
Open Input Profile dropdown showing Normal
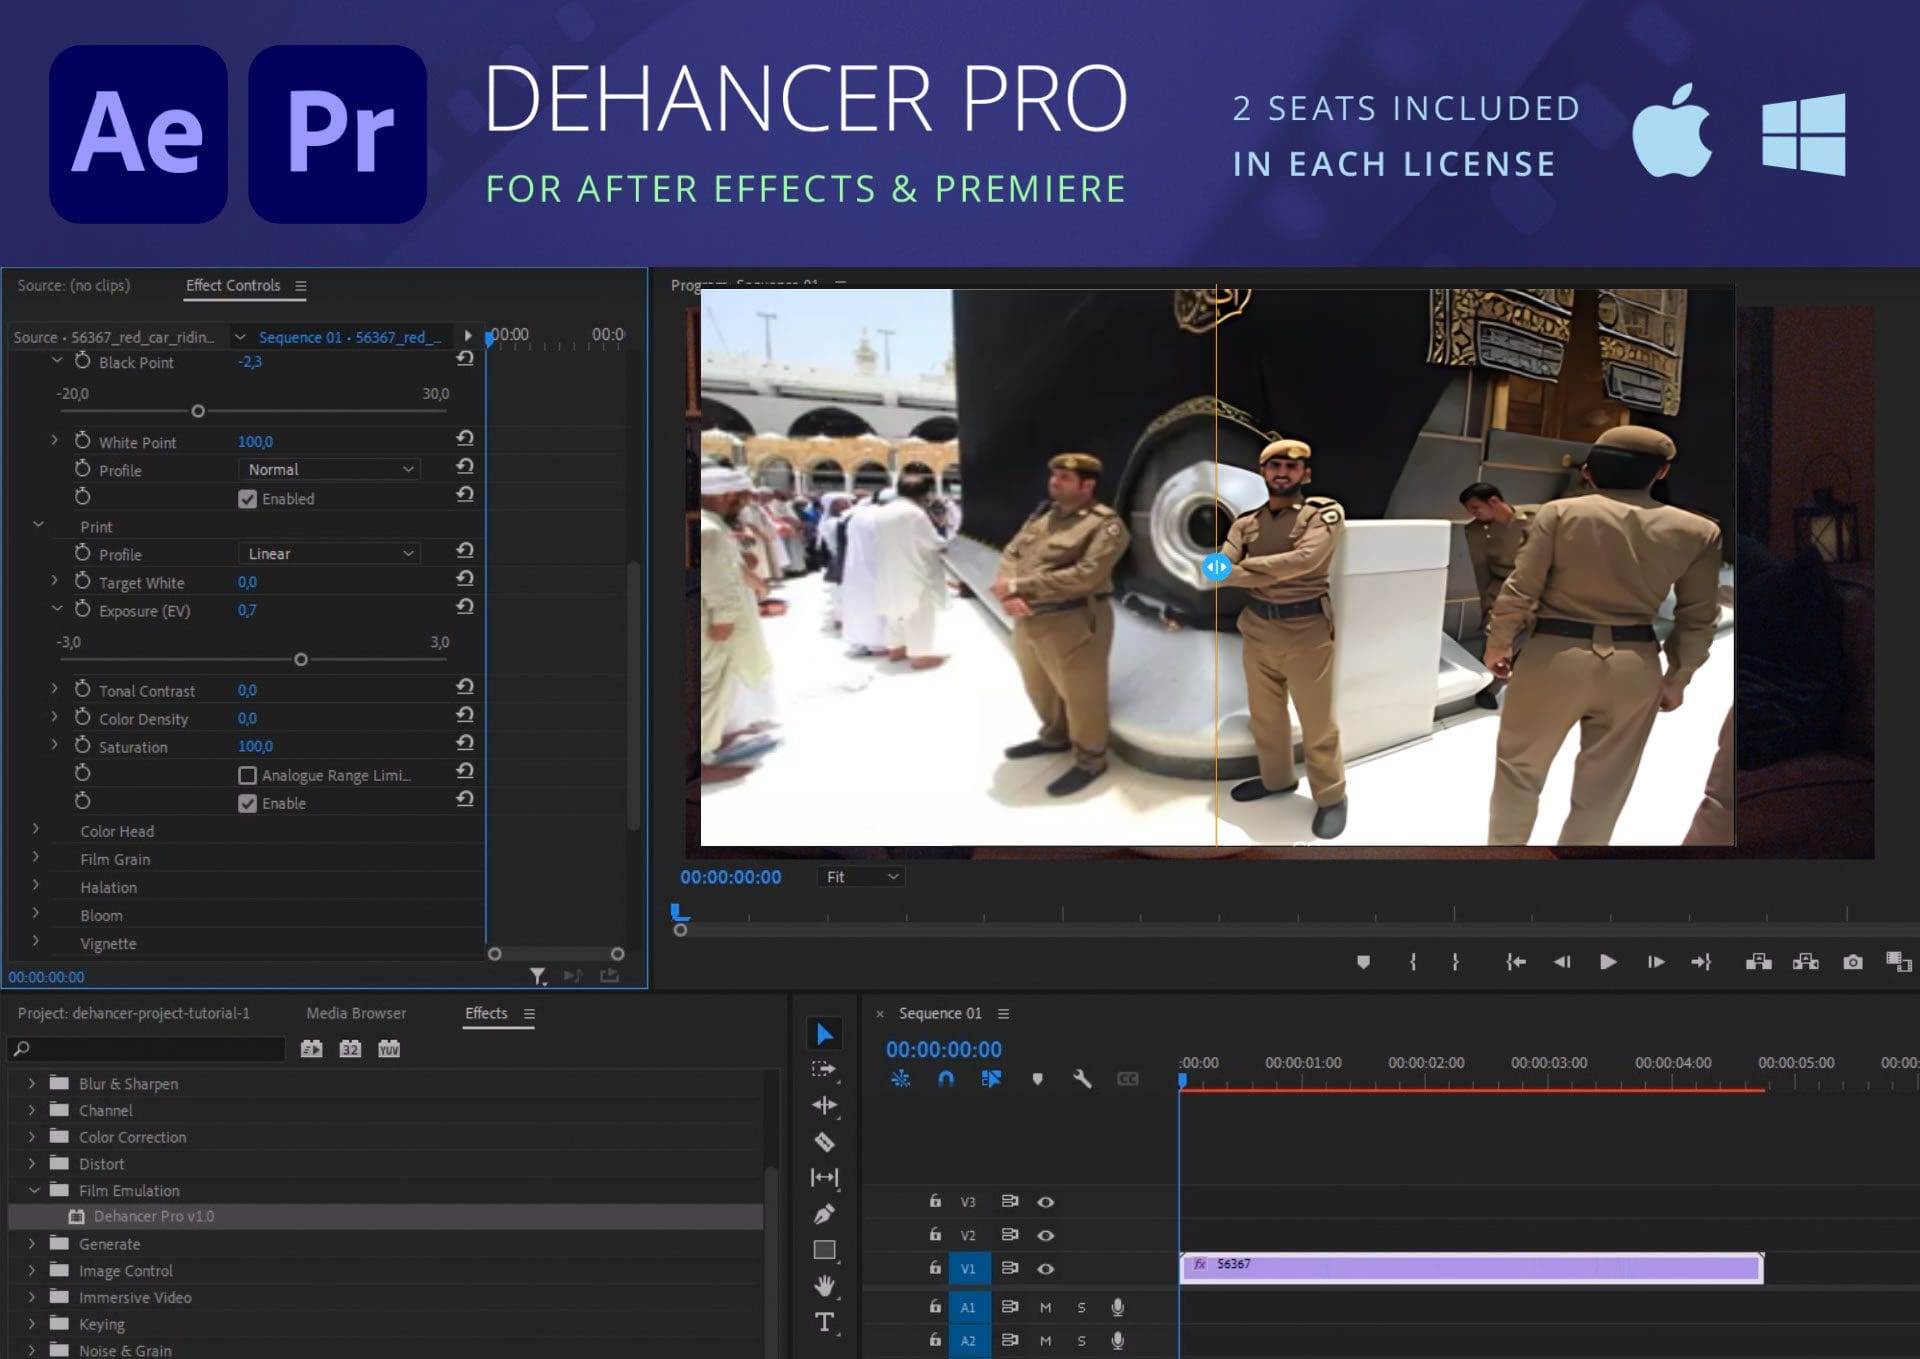click(x=330, y=469)
